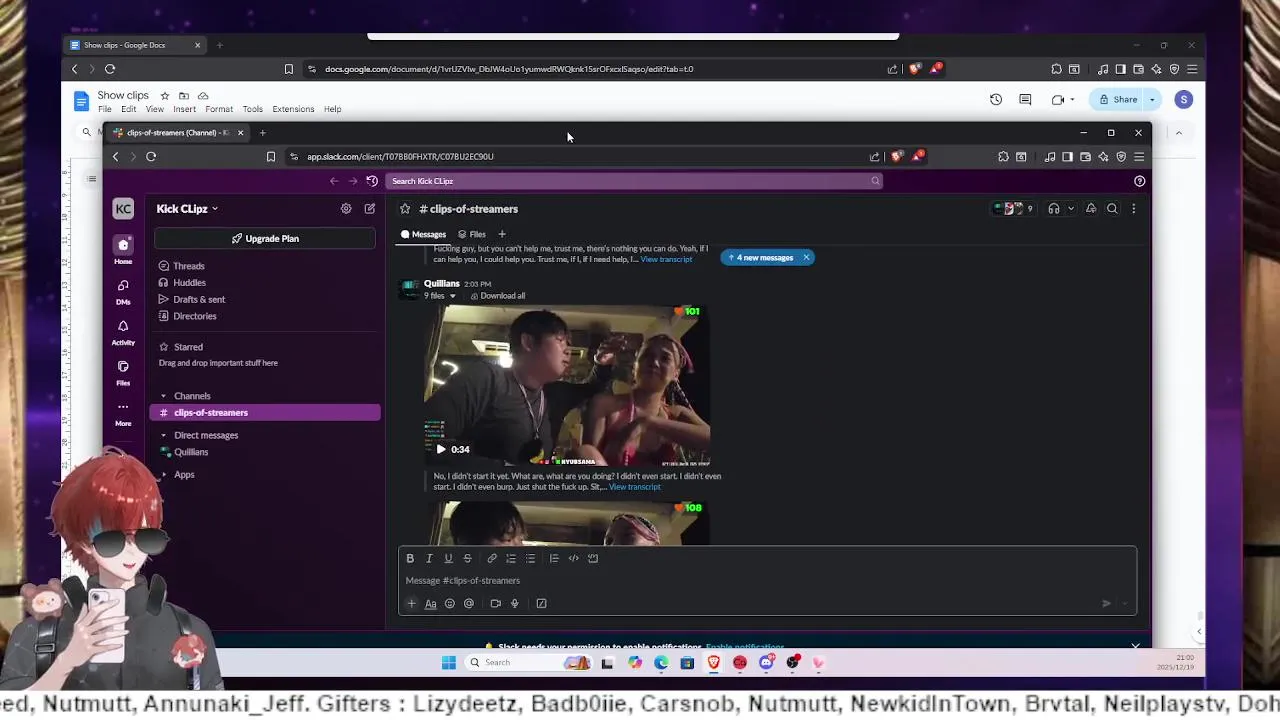Open the emoji picker in composer
This screenshot has height=720, width=1280.
450,603
